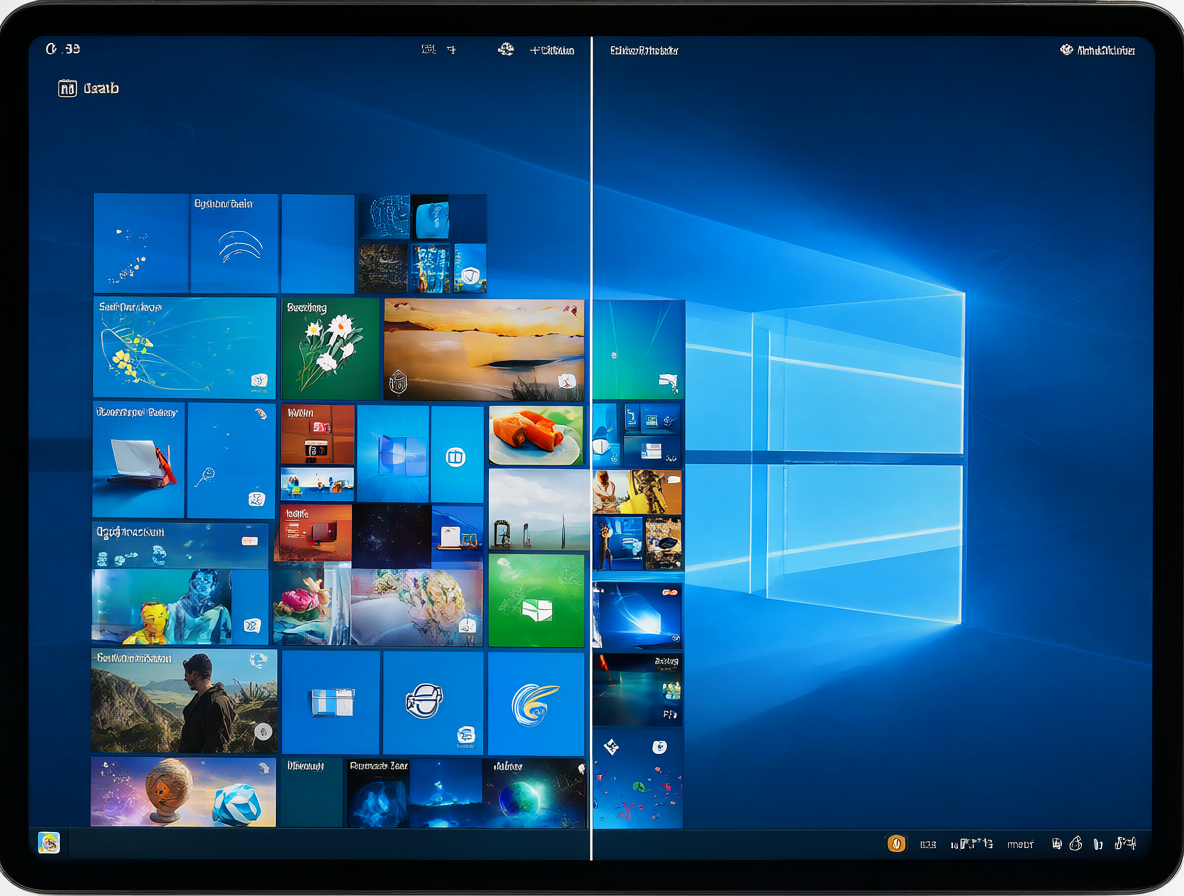Click the square document icon in system tray

click(x=1057, y=844)
